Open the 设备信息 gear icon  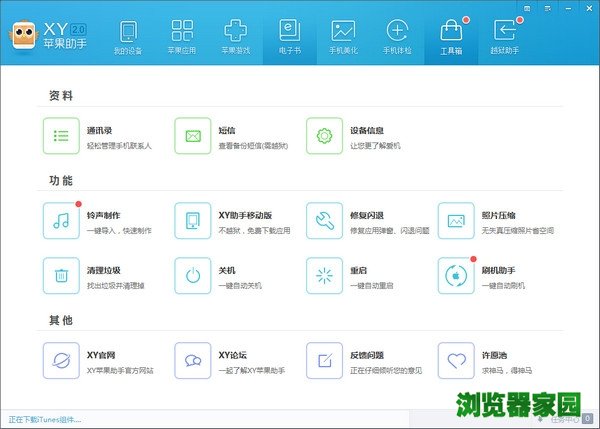[324, 136]
